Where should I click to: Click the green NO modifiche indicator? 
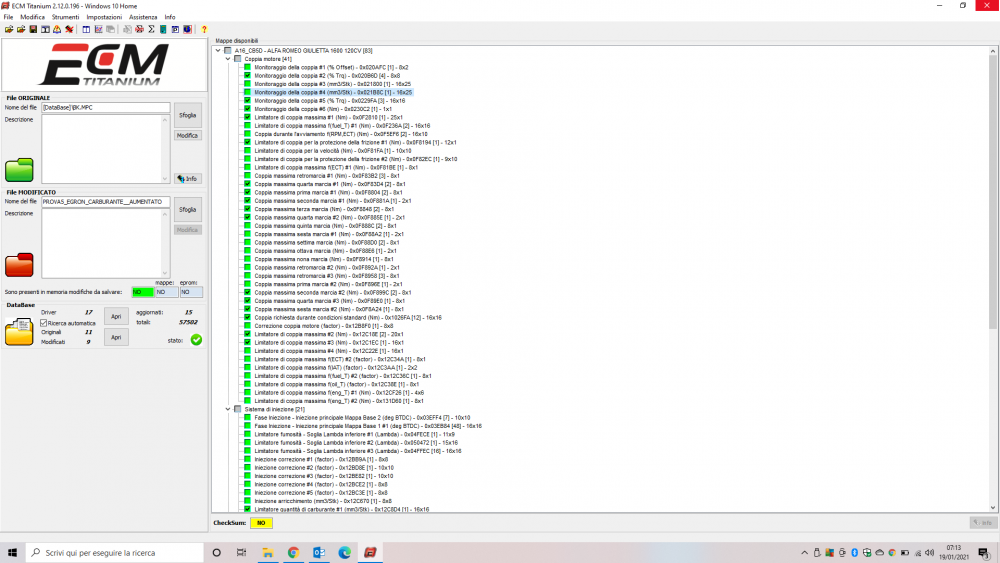click(x=142, y=292)
